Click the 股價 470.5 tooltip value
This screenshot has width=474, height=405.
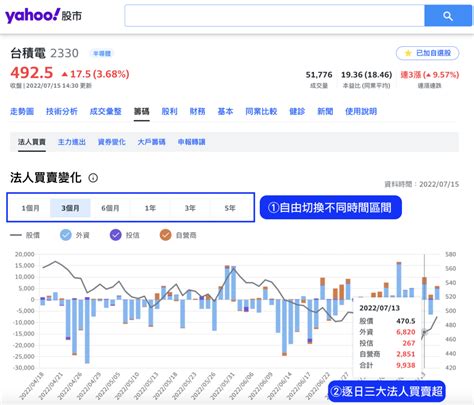point(406,321)
